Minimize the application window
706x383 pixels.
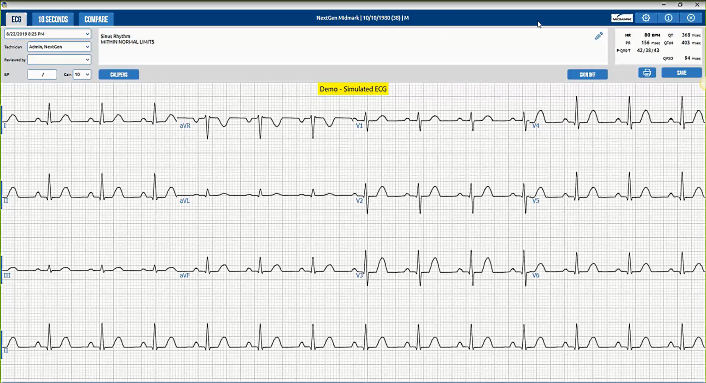pos(664,5)
